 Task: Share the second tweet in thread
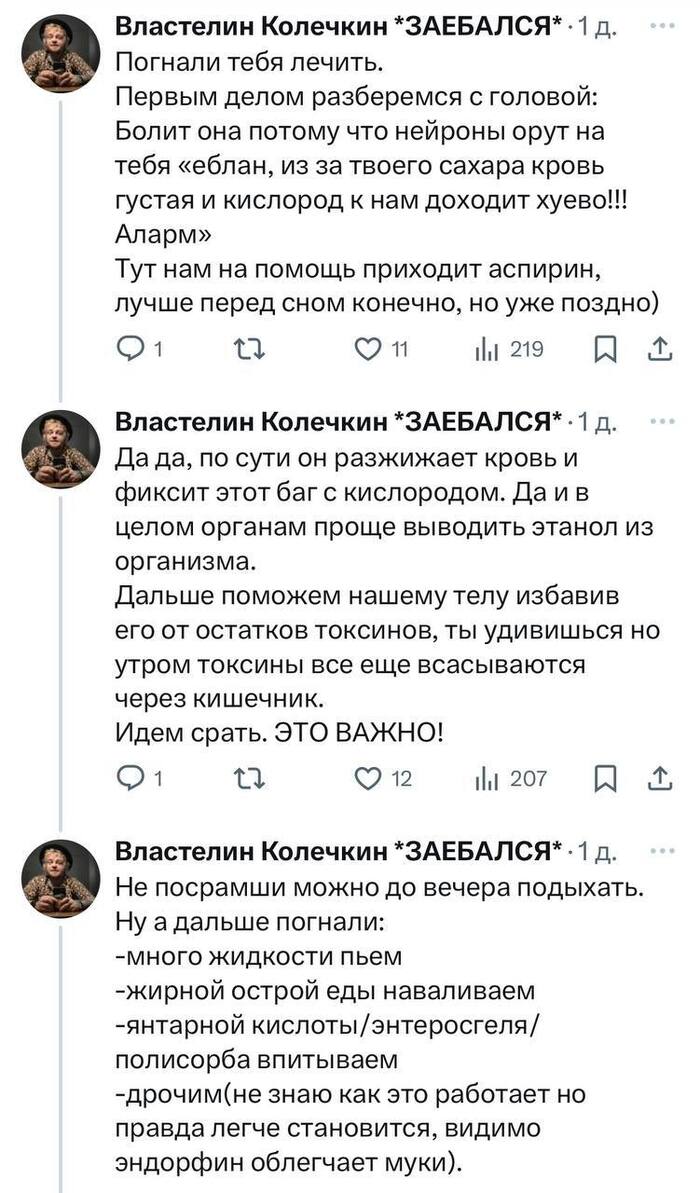pos(661,777)
